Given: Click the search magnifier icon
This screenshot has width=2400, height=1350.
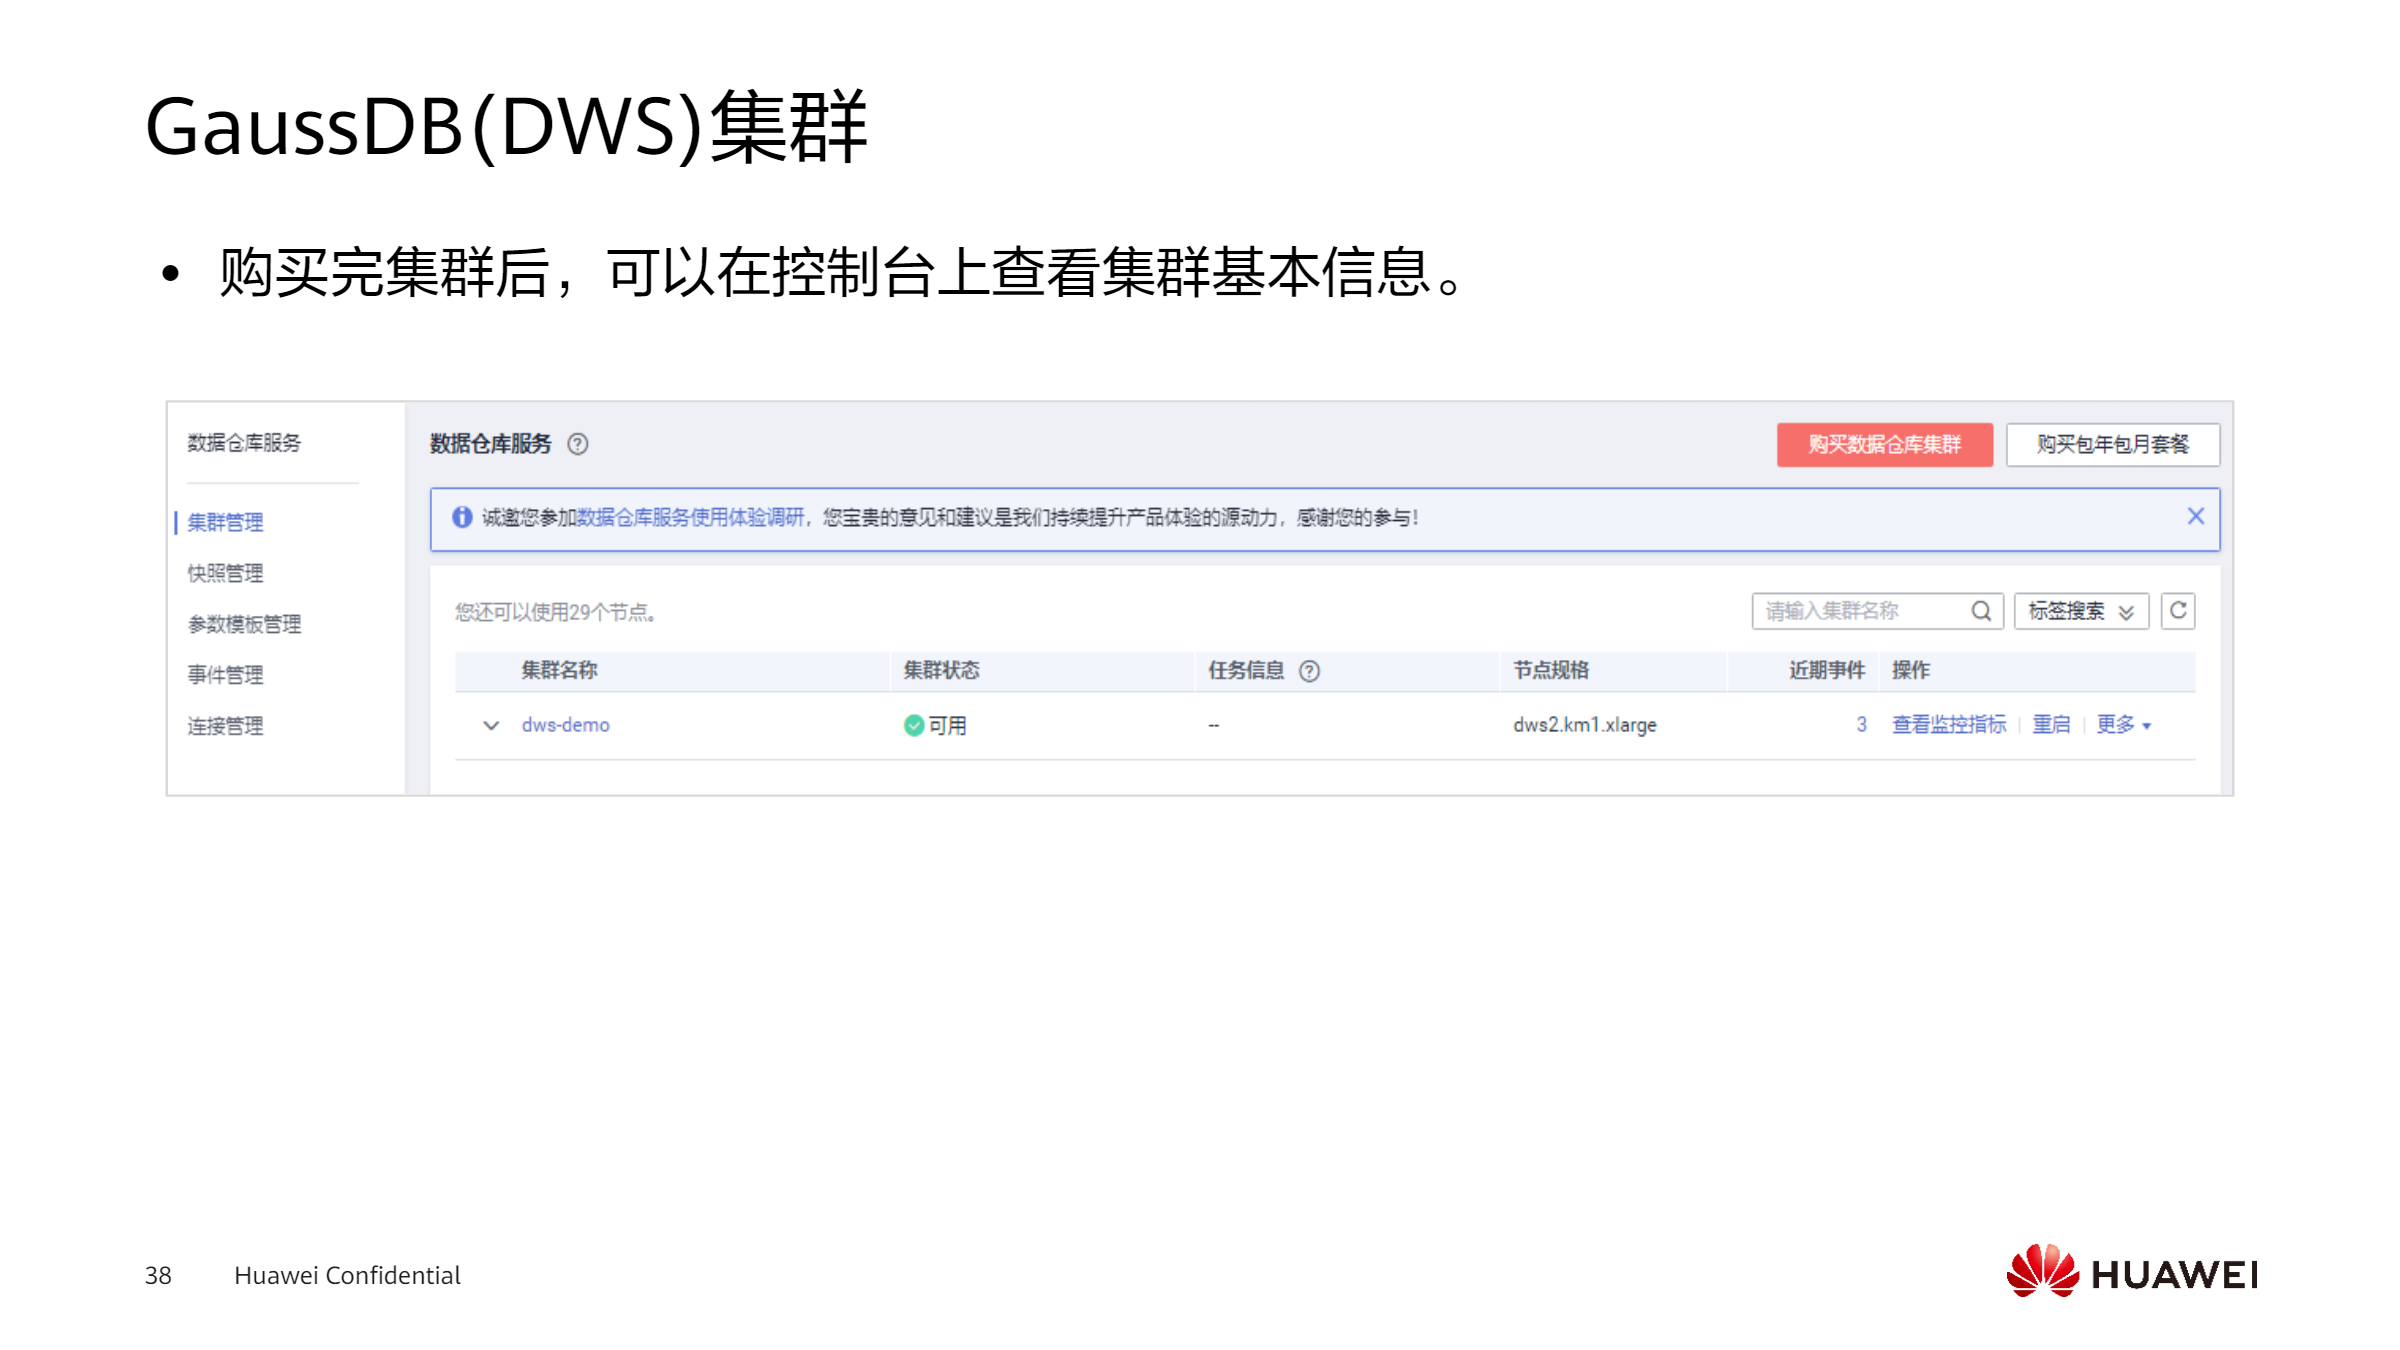Looking at the screenshot, I should pos(1980,611).
